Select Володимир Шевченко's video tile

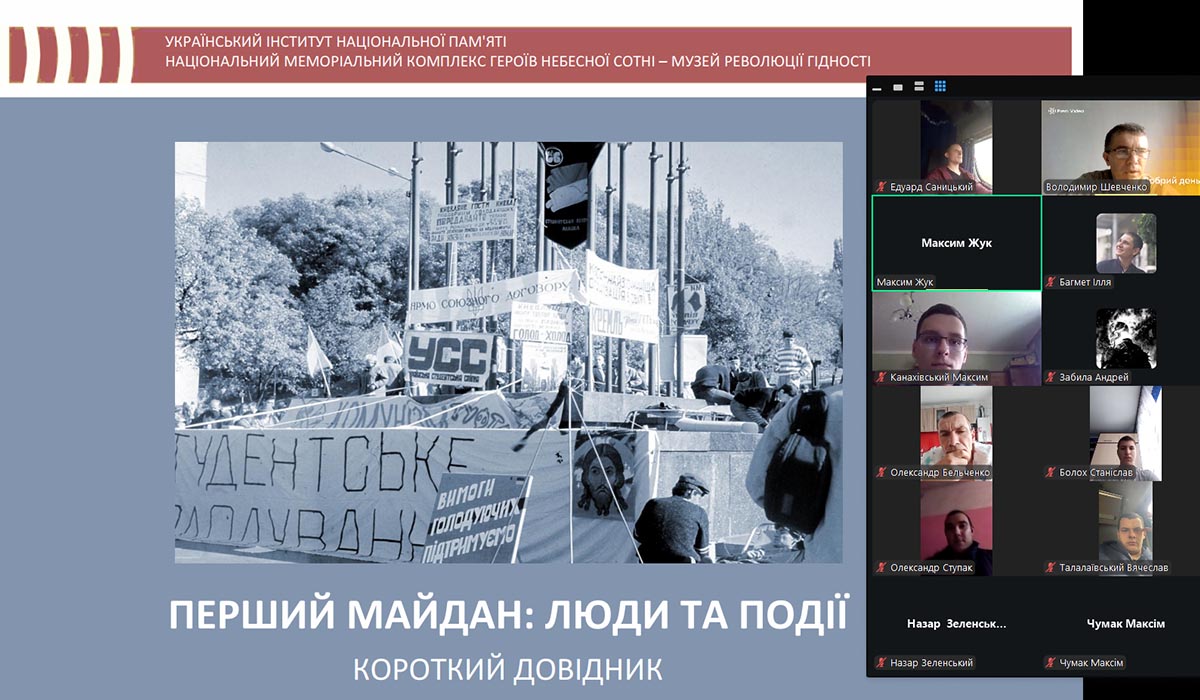1122,147
